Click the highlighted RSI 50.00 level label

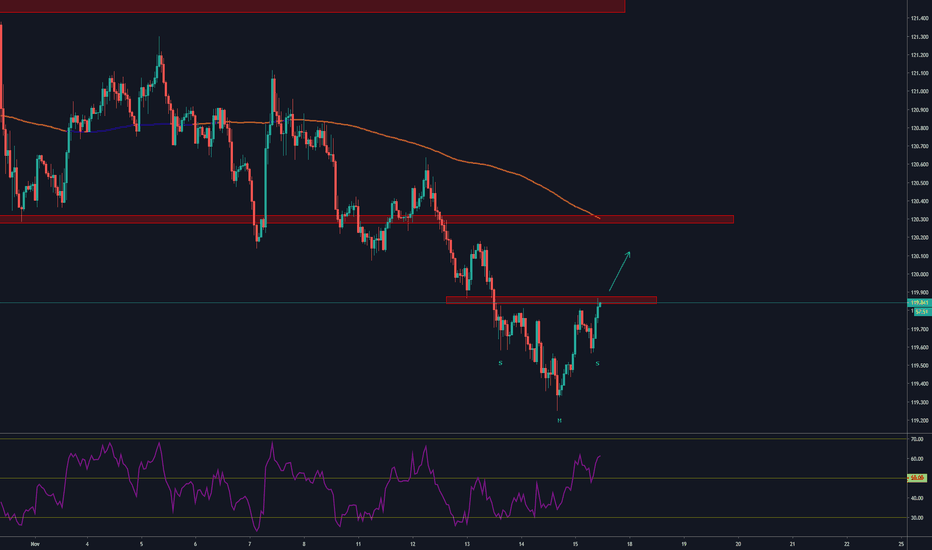coord(917,478)
